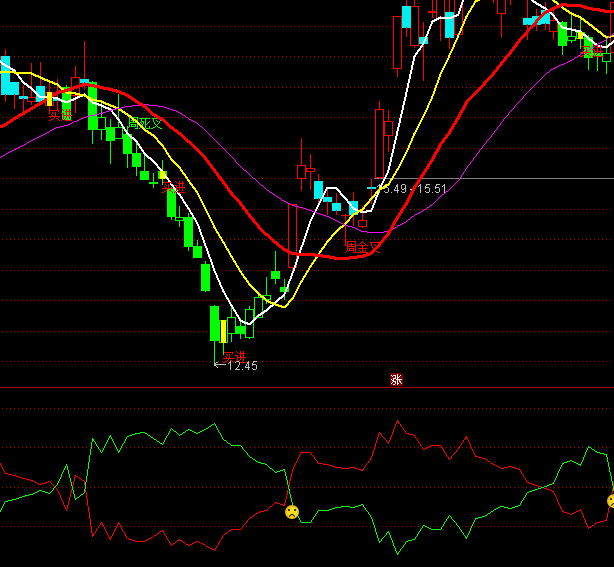
Task: Click the red 涨 badge icon
Action: (x=396, y=379)
